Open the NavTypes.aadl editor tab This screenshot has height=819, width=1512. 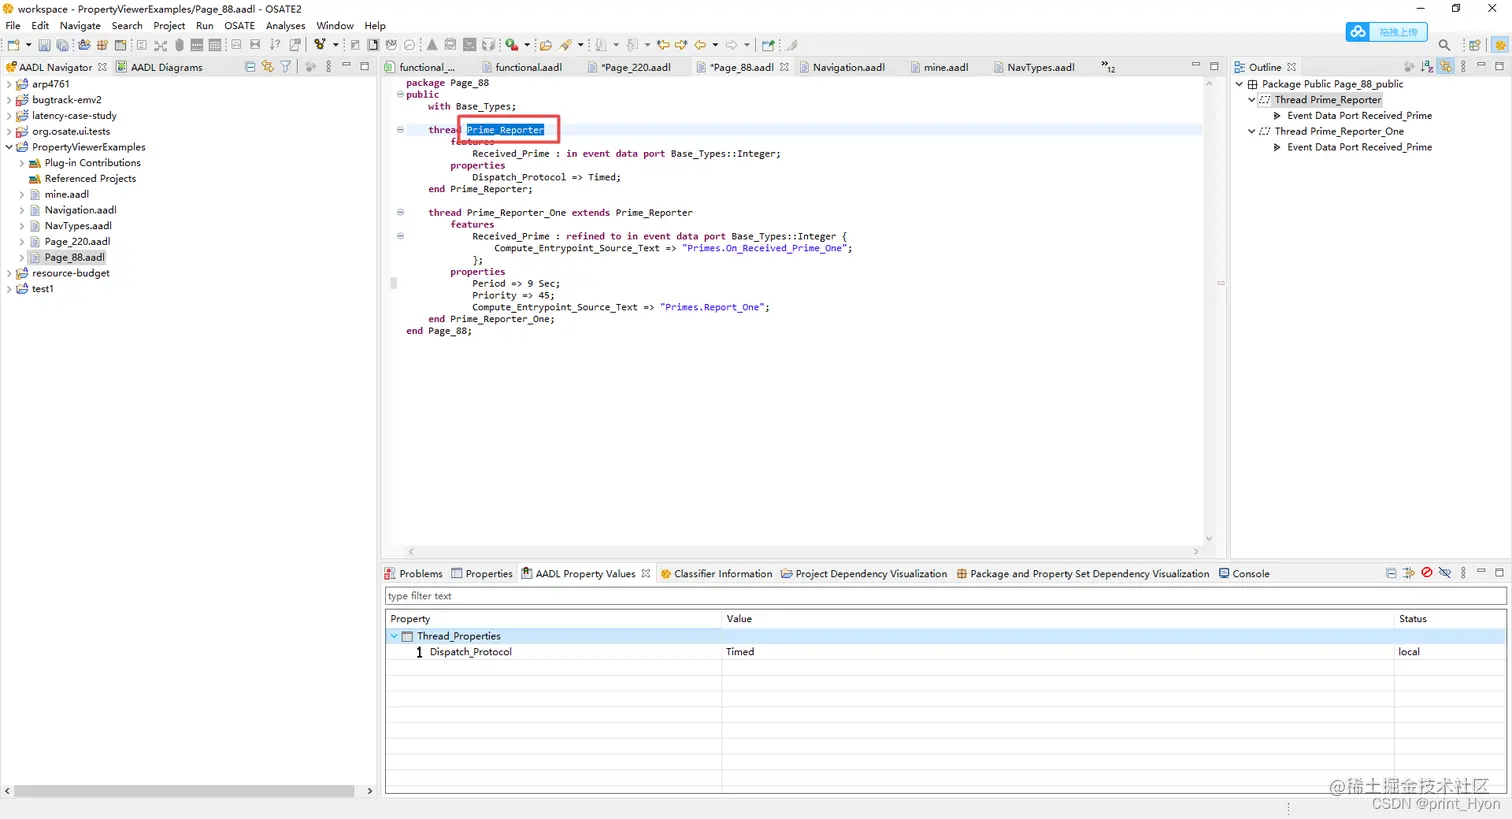1034,67
